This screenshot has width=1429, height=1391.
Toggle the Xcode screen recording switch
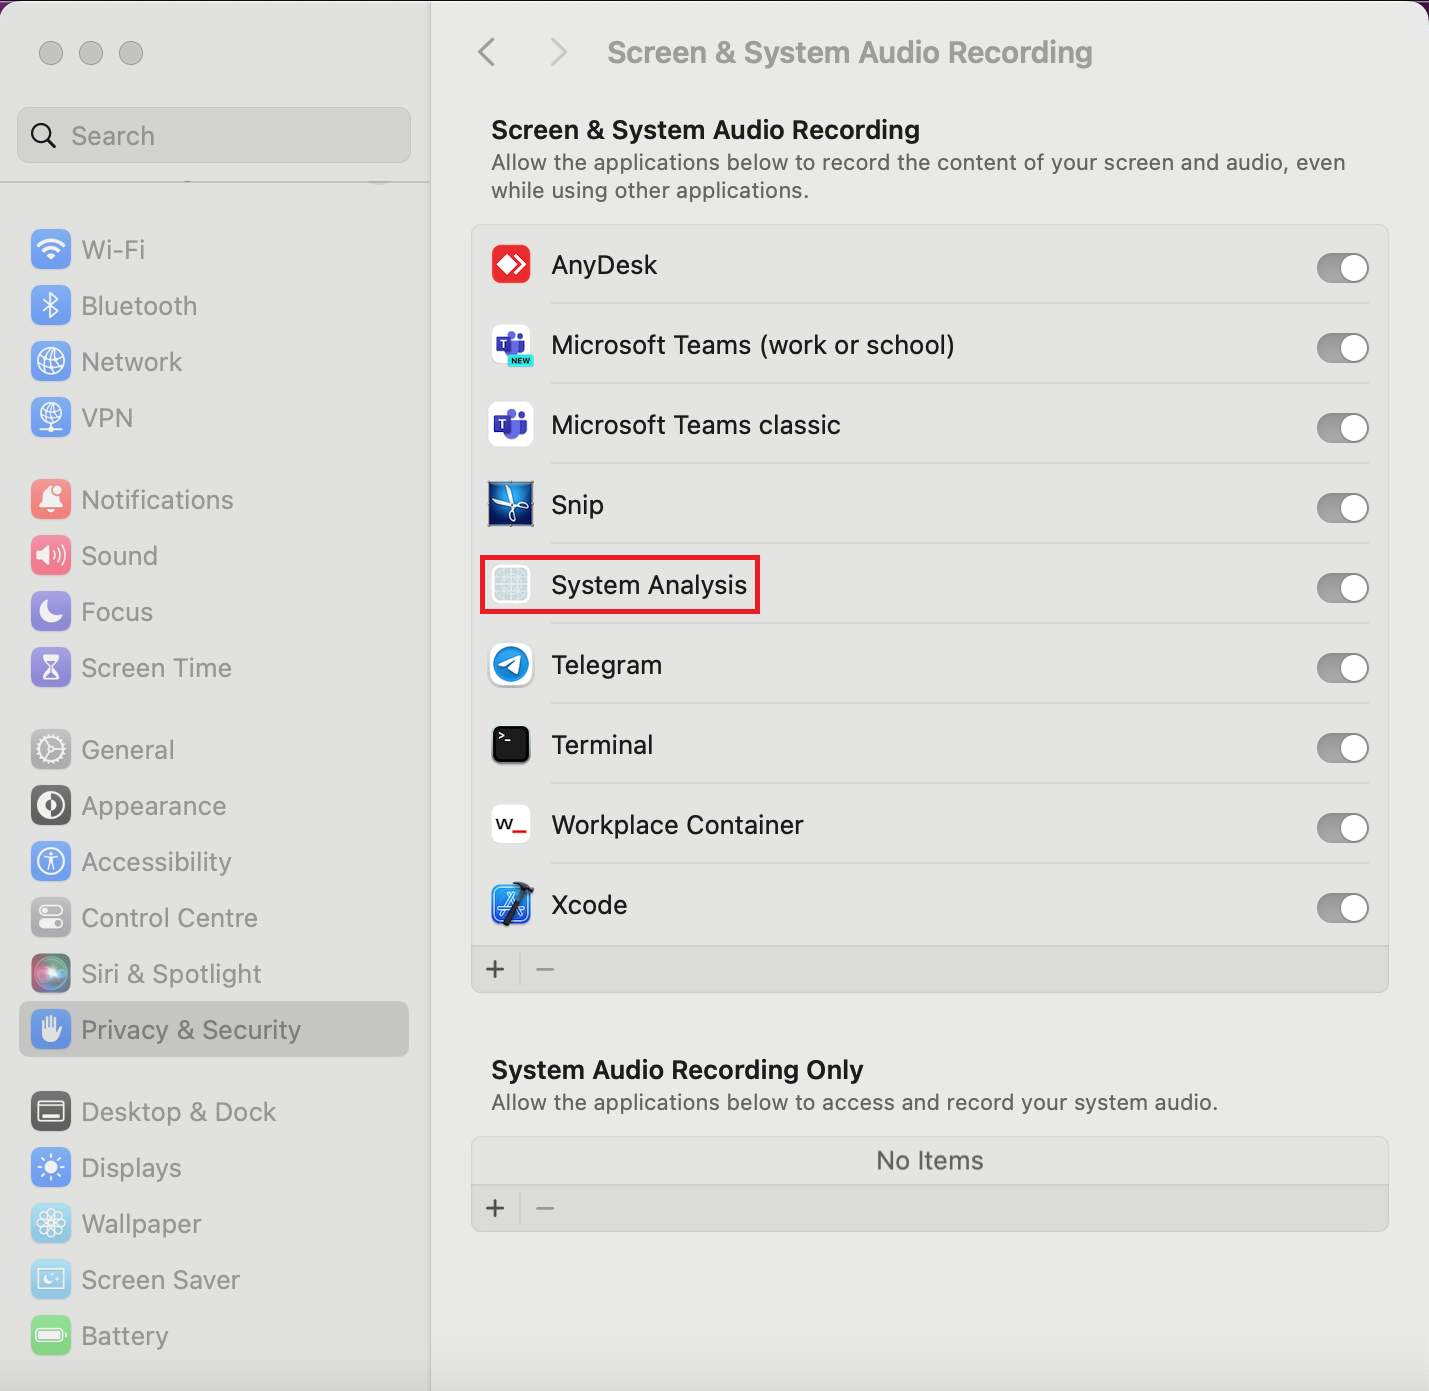[1342, 908]
